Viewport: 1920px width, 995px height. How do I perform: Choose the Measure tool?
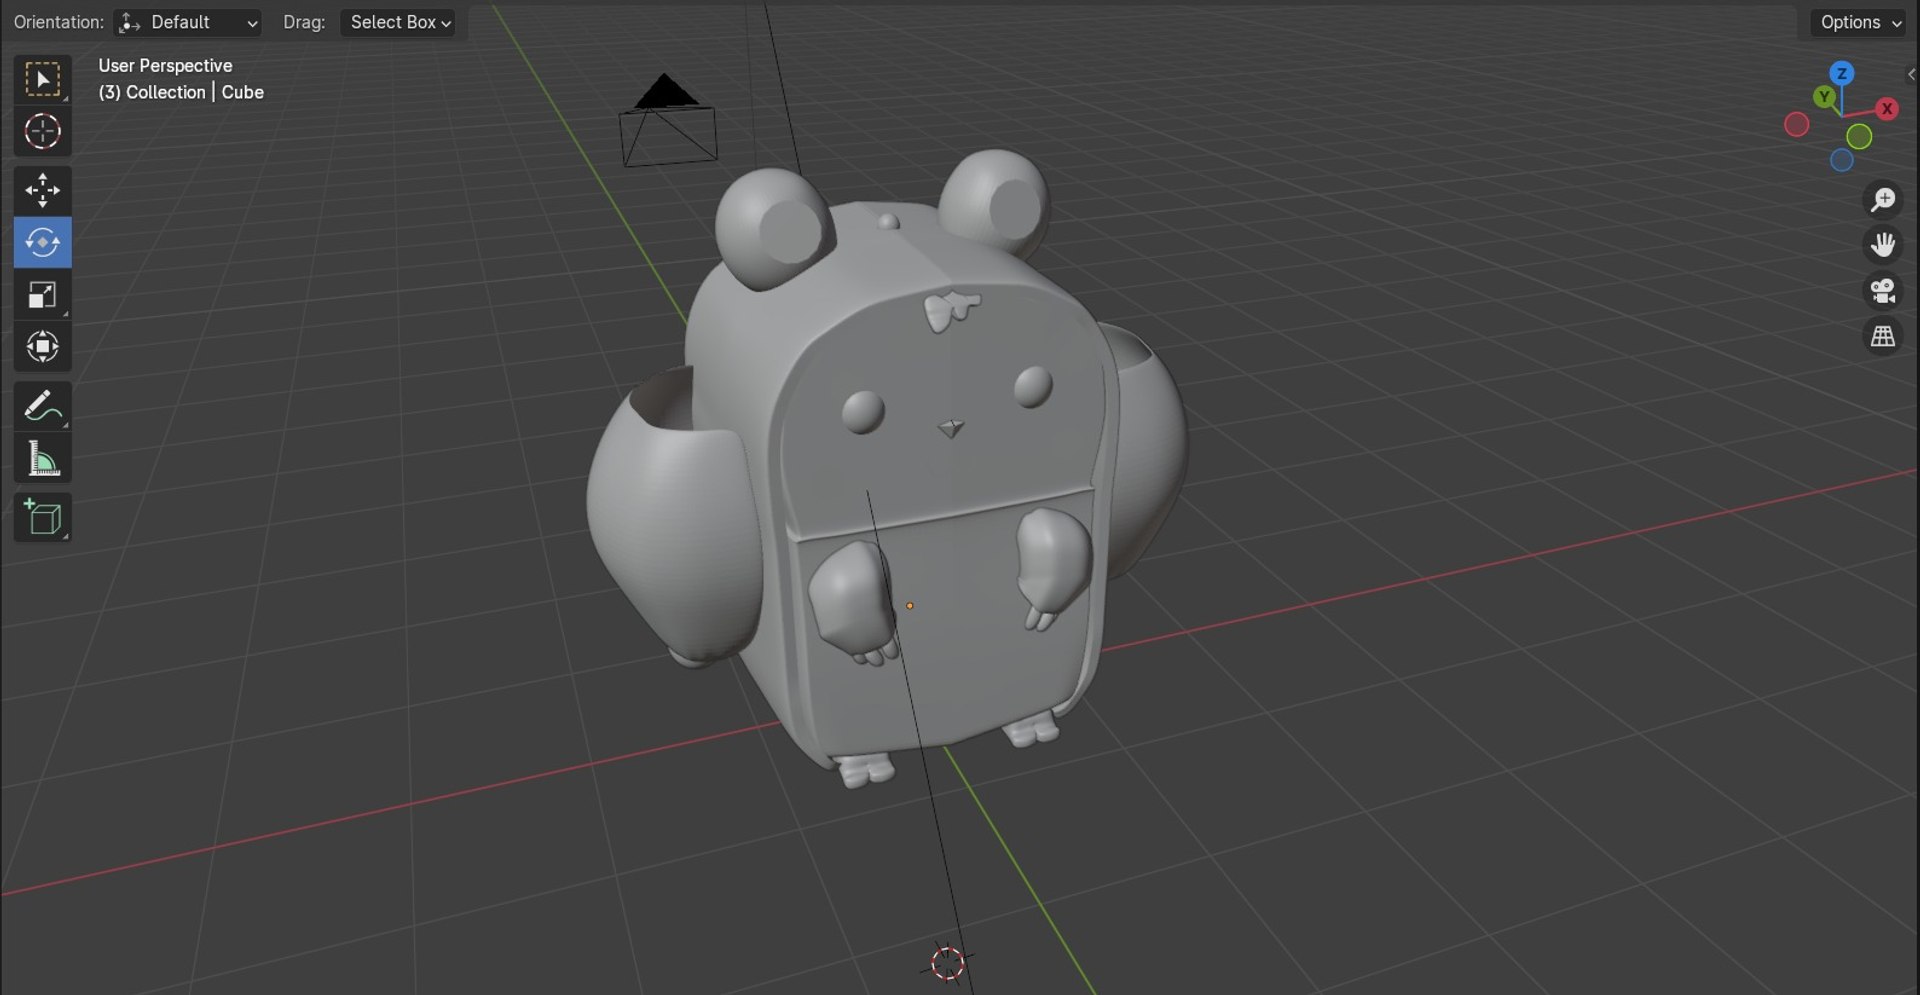pos(42,458)
